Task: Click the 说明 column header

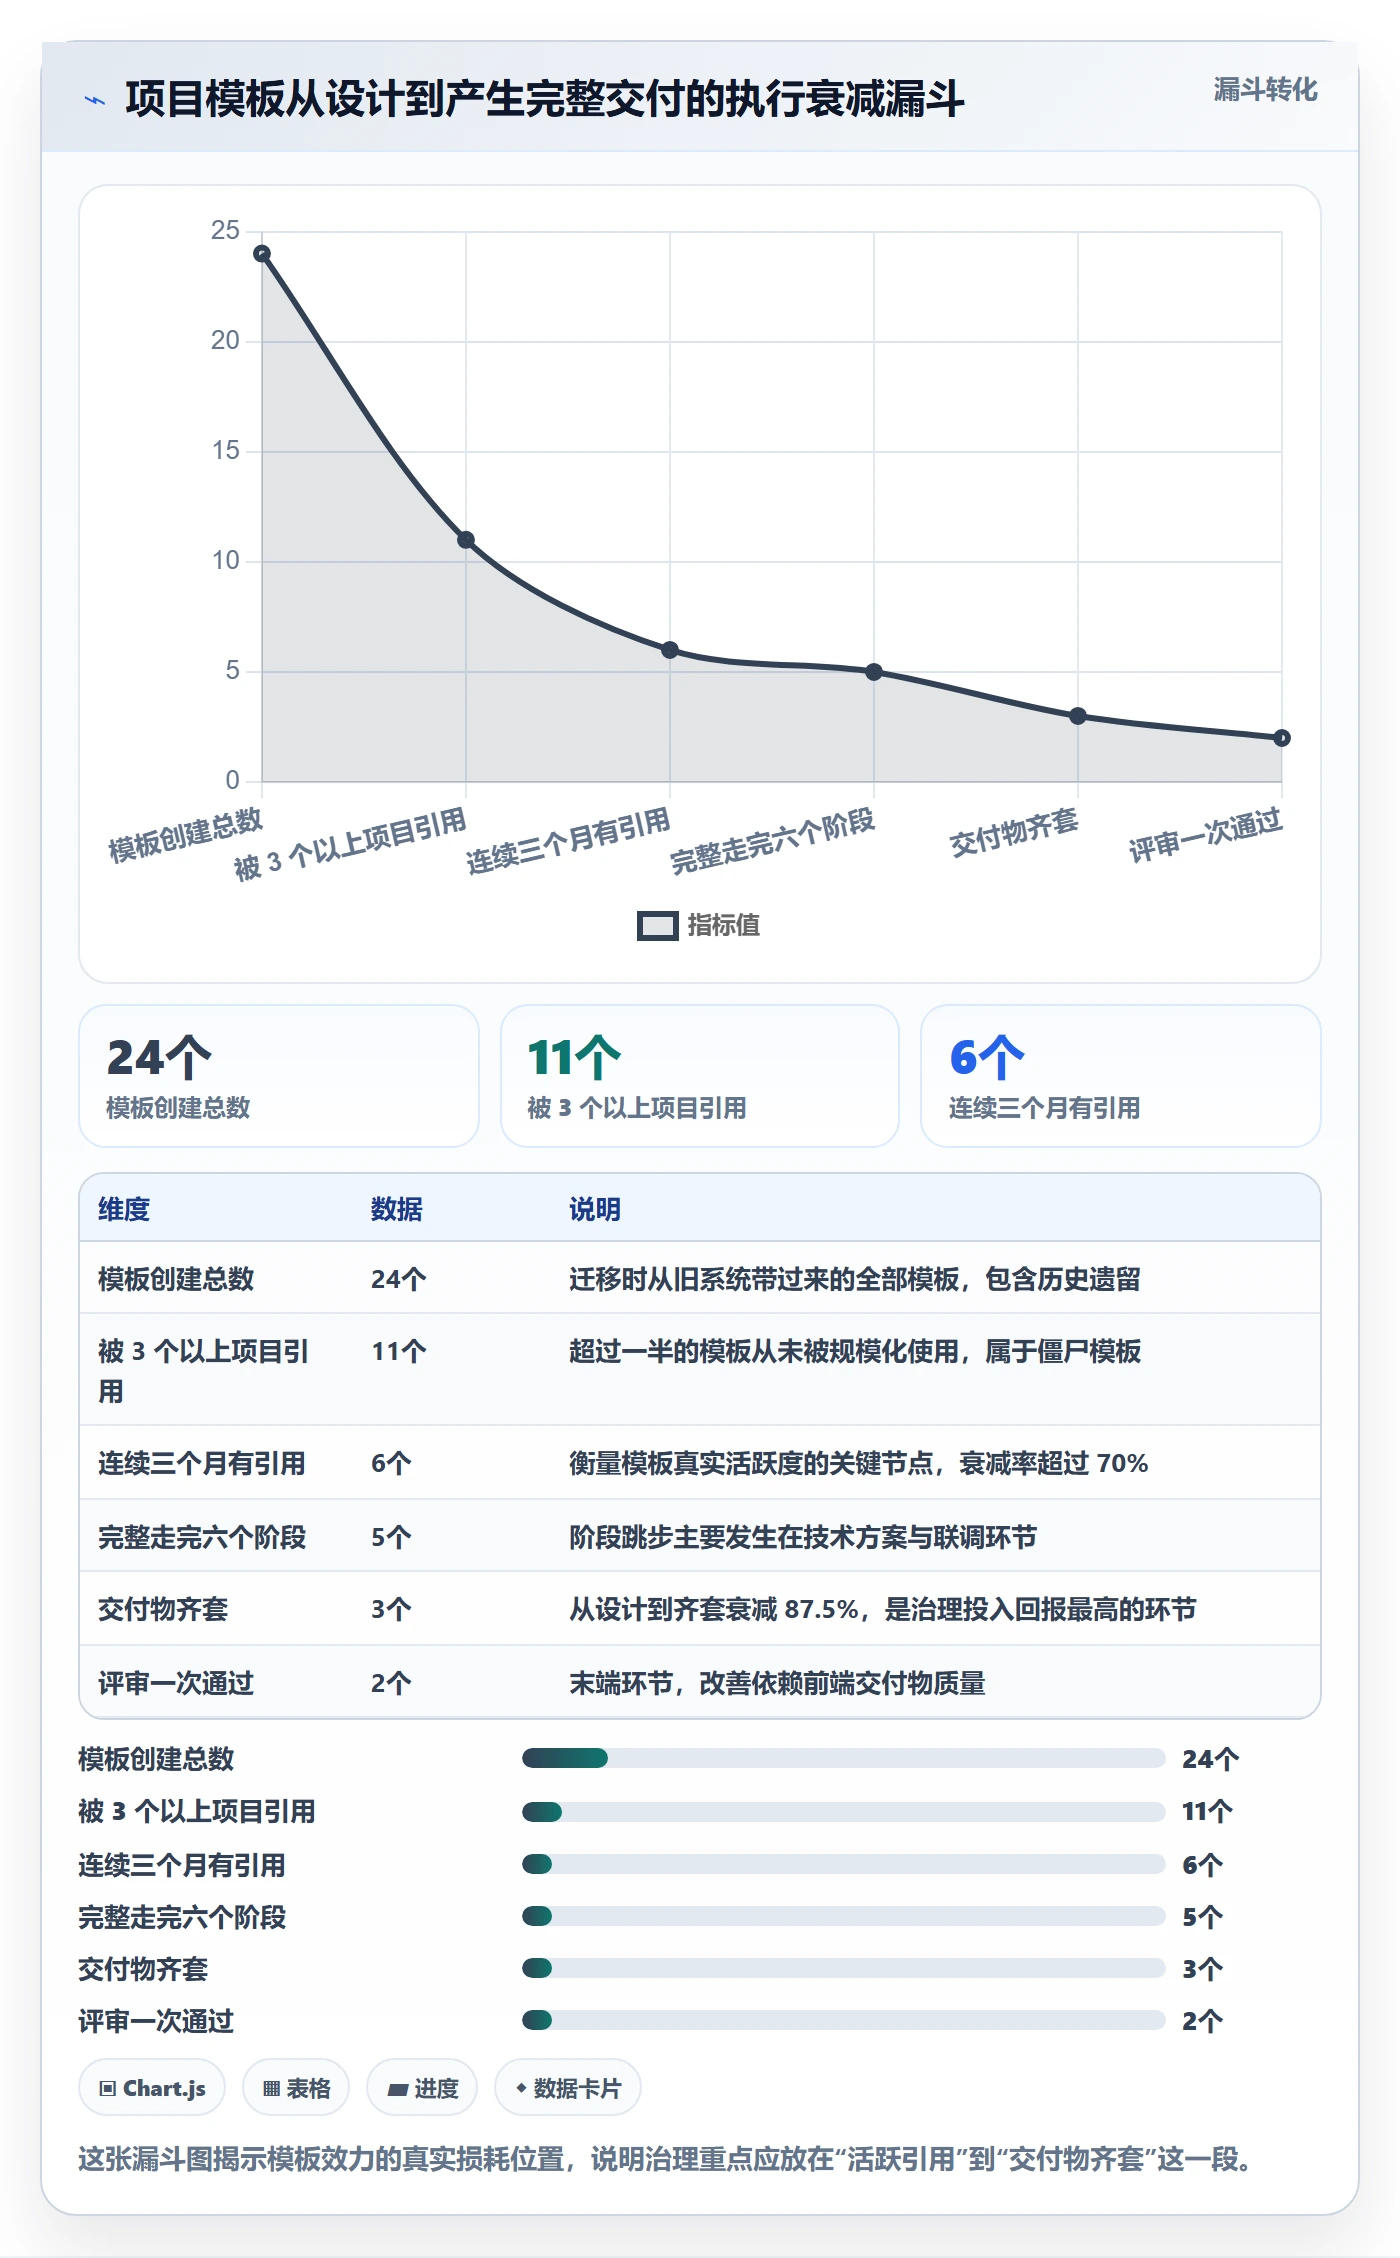Action: [595, 1209]
